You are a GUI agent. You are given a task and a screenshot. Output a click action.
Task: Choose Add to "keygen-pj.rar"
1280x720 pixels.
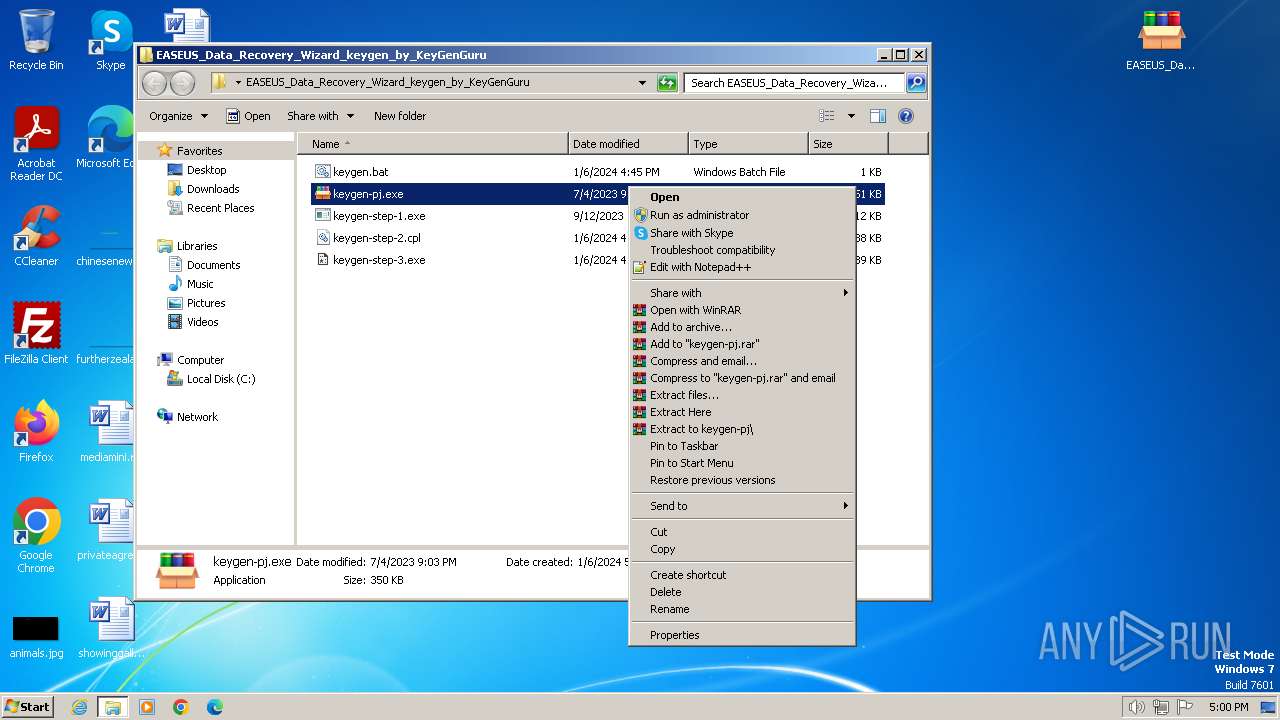pos(742,344)
